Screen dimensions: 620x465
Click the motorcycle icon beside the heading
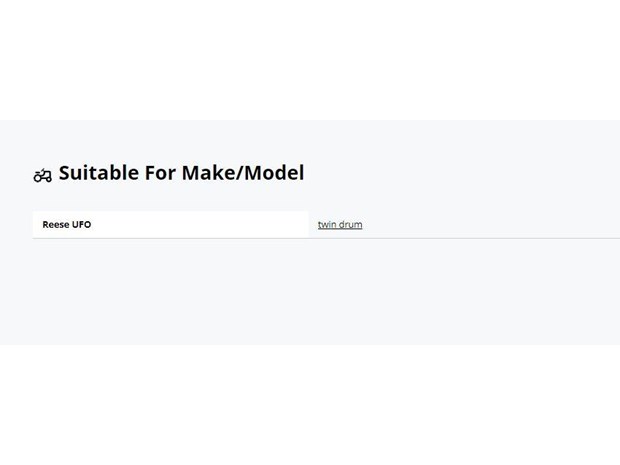pos(43,175)
